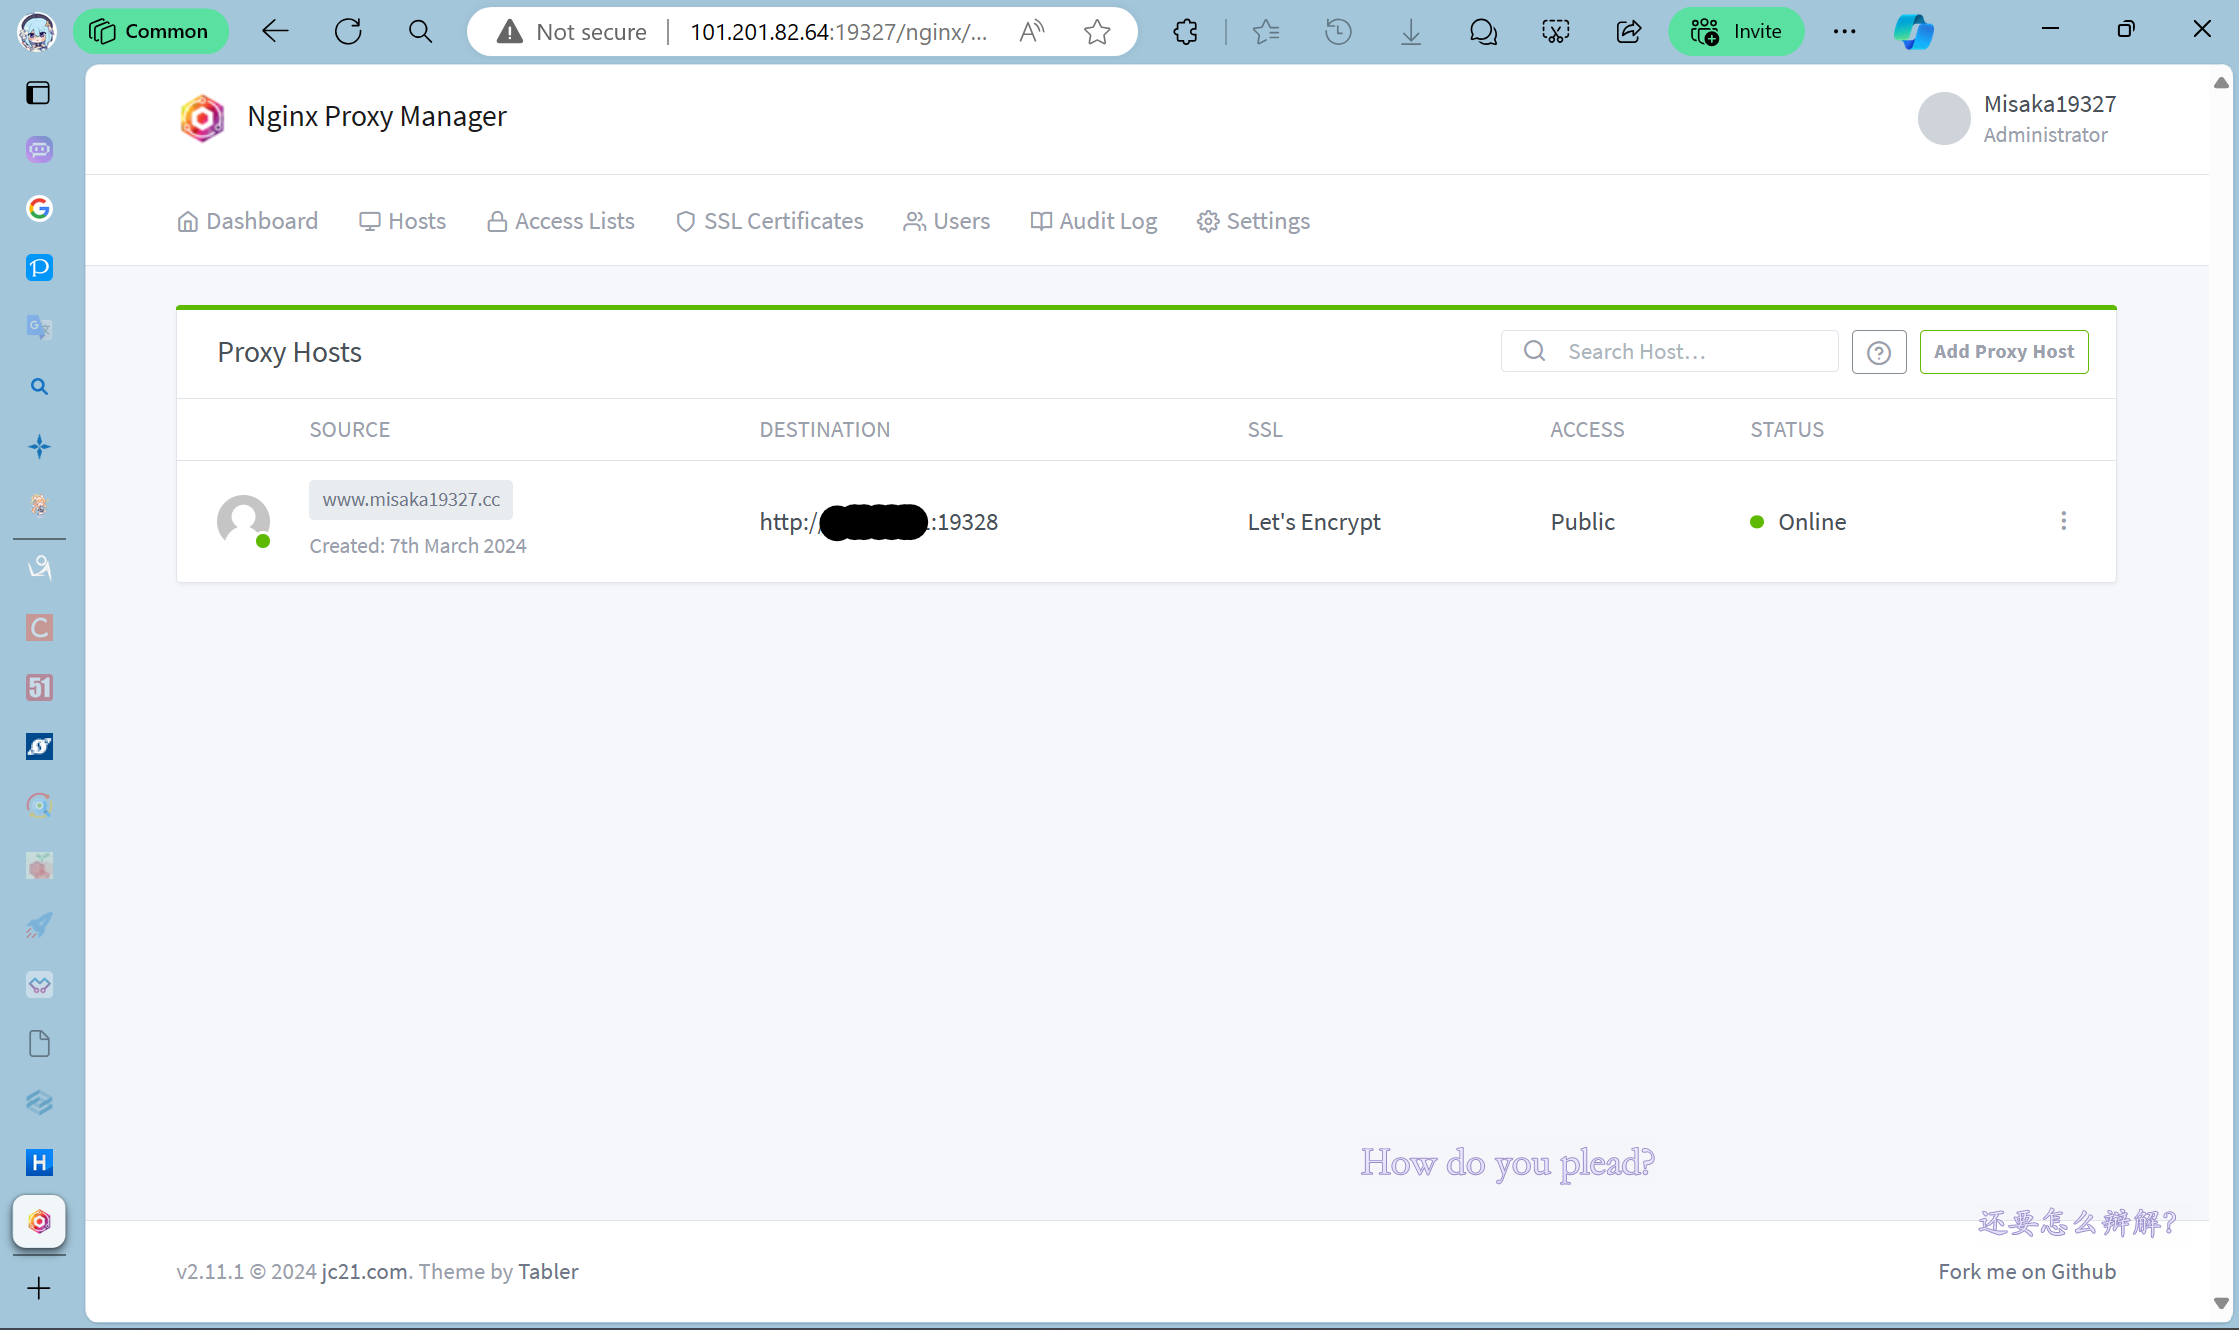Switch to the four-point star tab
This screenshot has height=1330, width=2239.
tap(39, 446)
